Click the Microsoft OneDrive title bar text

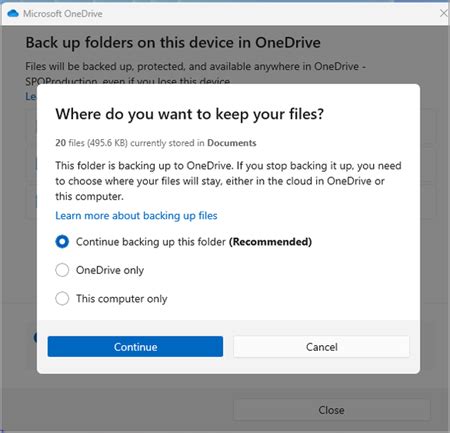(63, 14)
